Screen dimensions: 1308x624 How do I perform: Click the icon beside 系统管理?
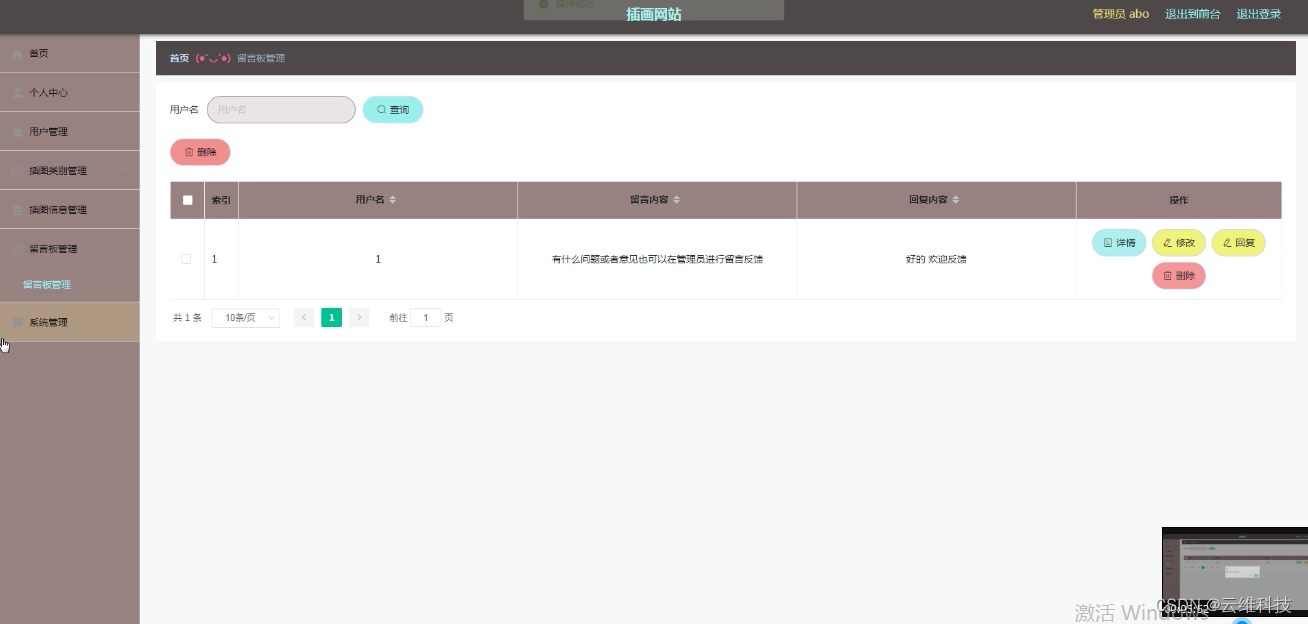[18, 322]
